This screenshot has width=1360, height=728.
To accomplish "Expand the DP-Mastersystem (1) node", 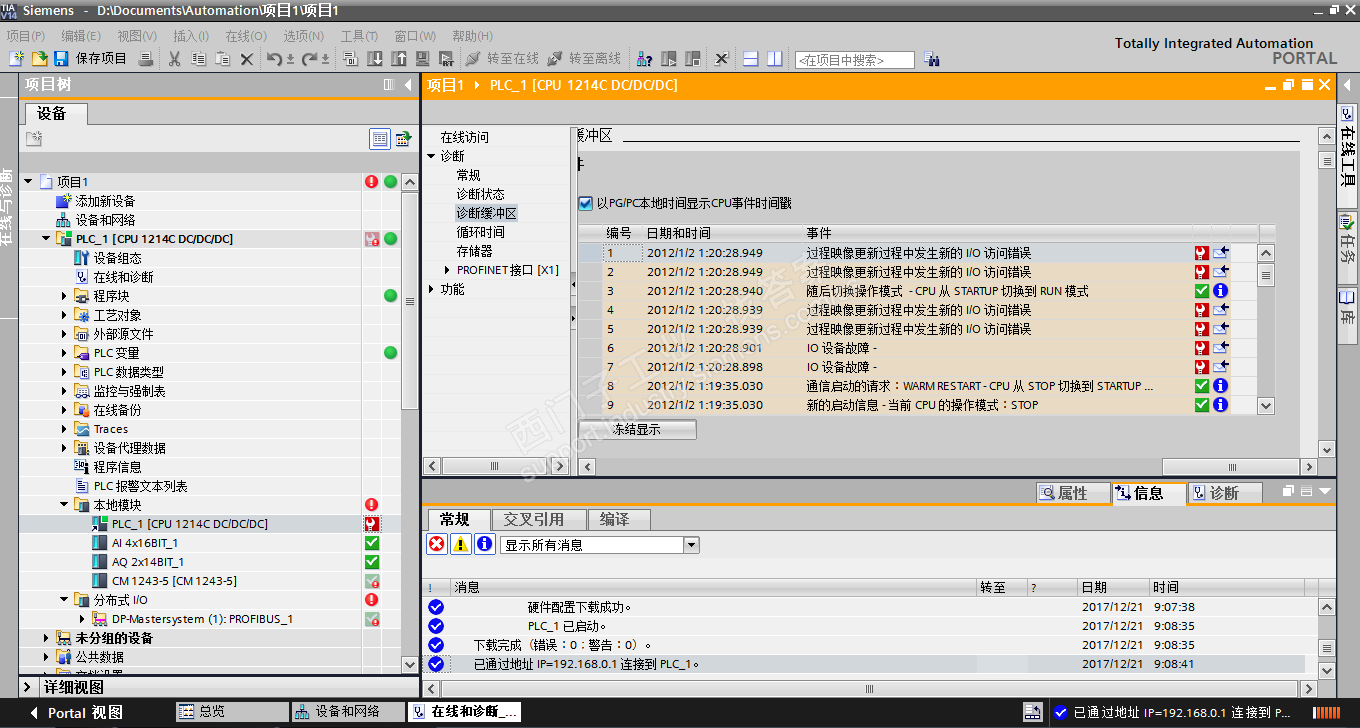I will [x=83, y=619].
